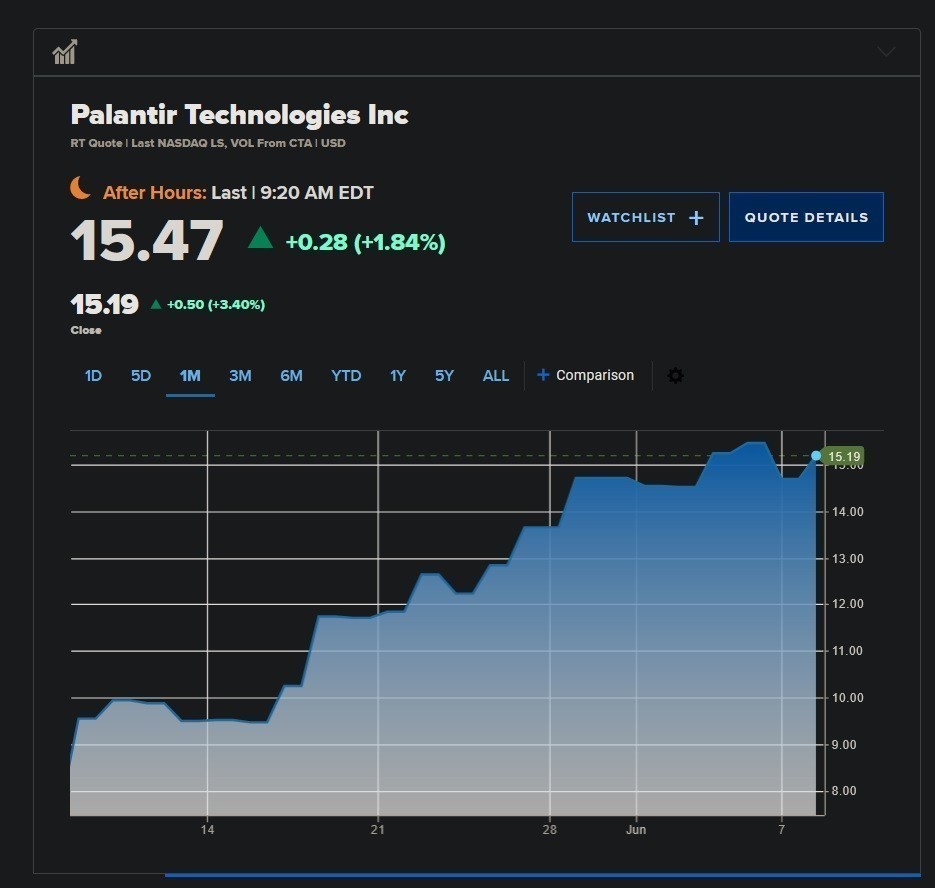Viewport: 935px width, 888px height.
Task: Click the green up-arrow price change indicator
Action: point(260,238)
